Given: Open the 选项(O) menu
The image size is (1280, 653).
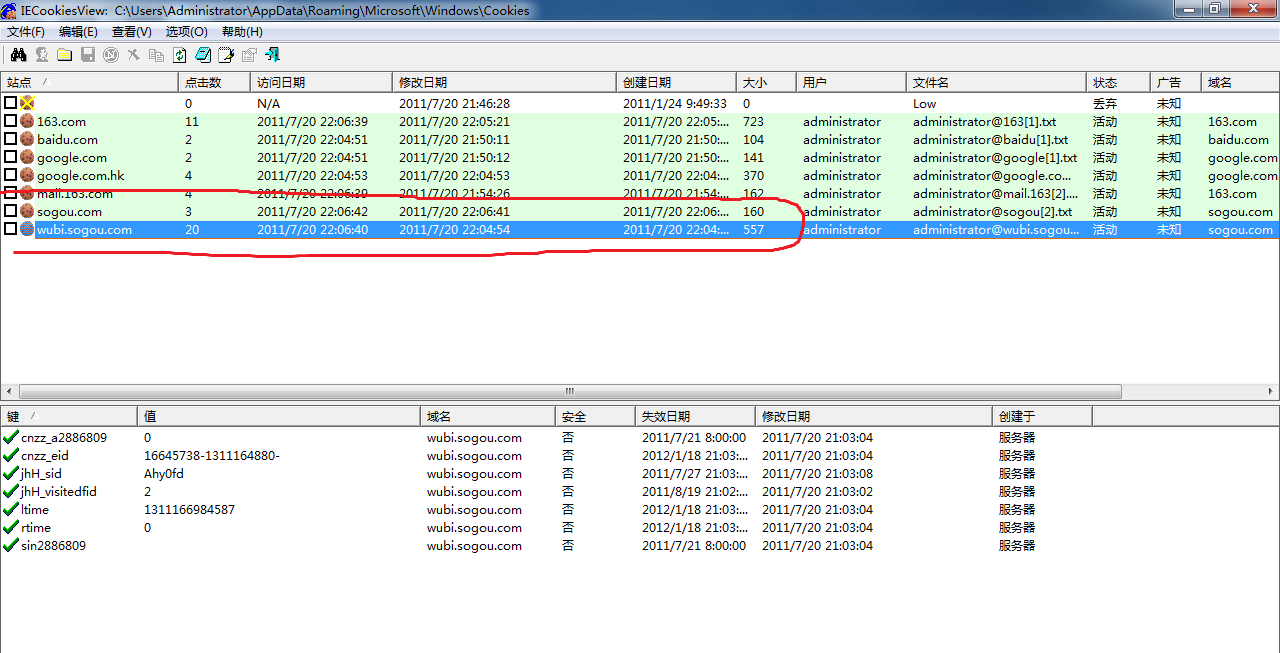Looking at the screenshot, I should click(186, 32).
